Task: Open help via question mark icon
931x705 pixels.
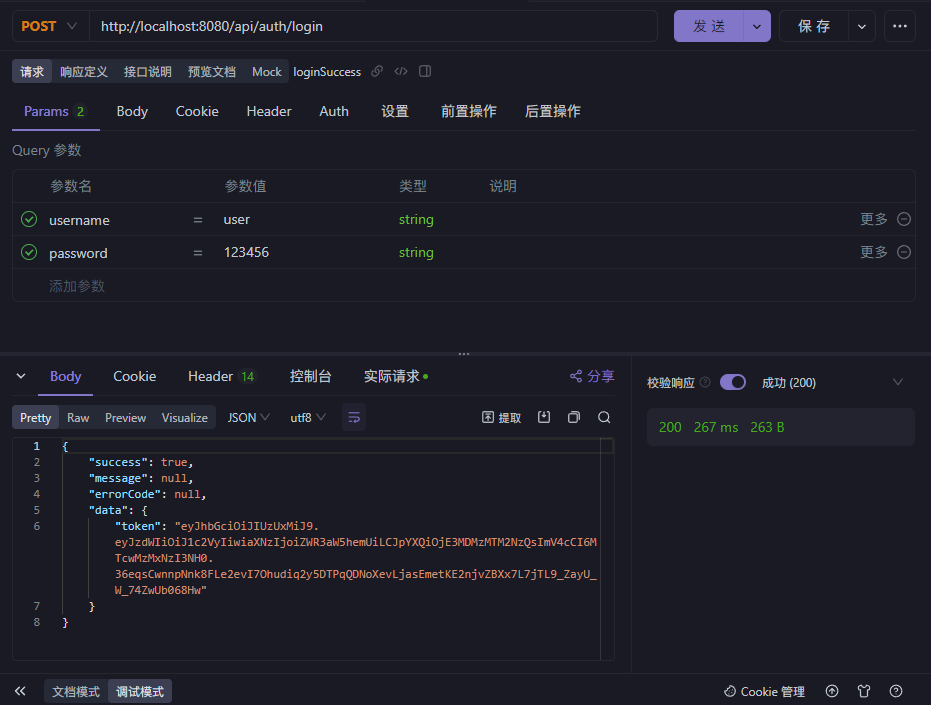Action: click(896, 691)
